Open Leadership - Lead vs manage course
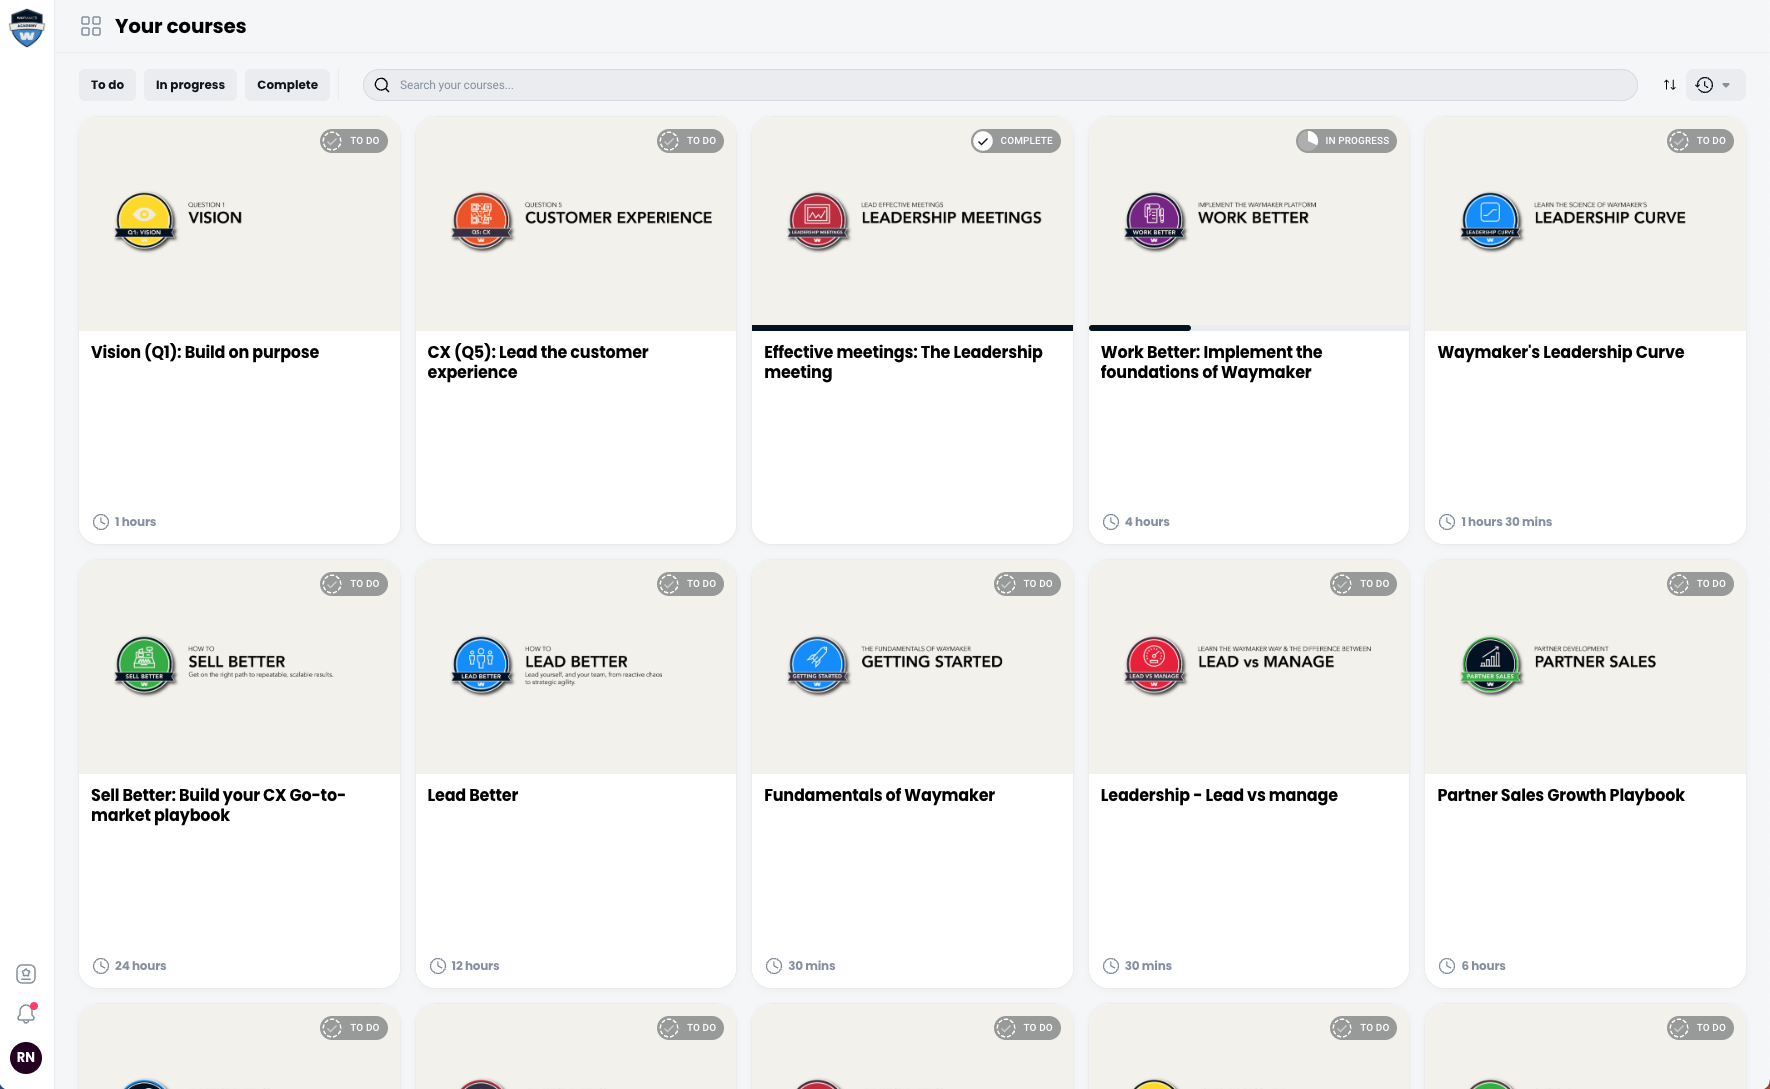 pyautogui.click(x=1219, y=795)
